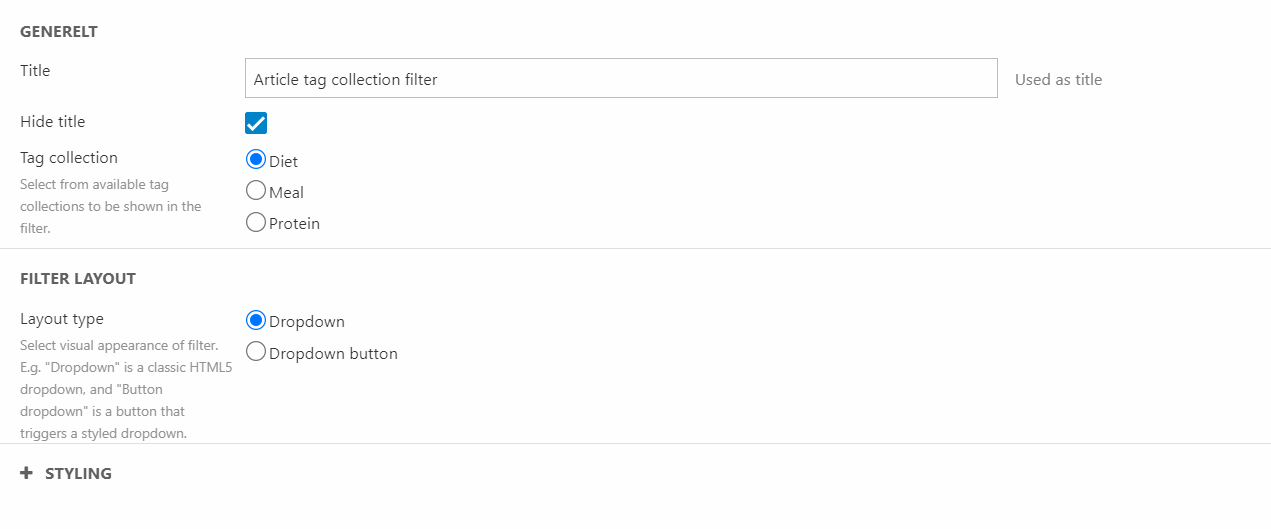Click the GENERELT section header
Screen dimensions: 1271x529
[x=59, y=32]
